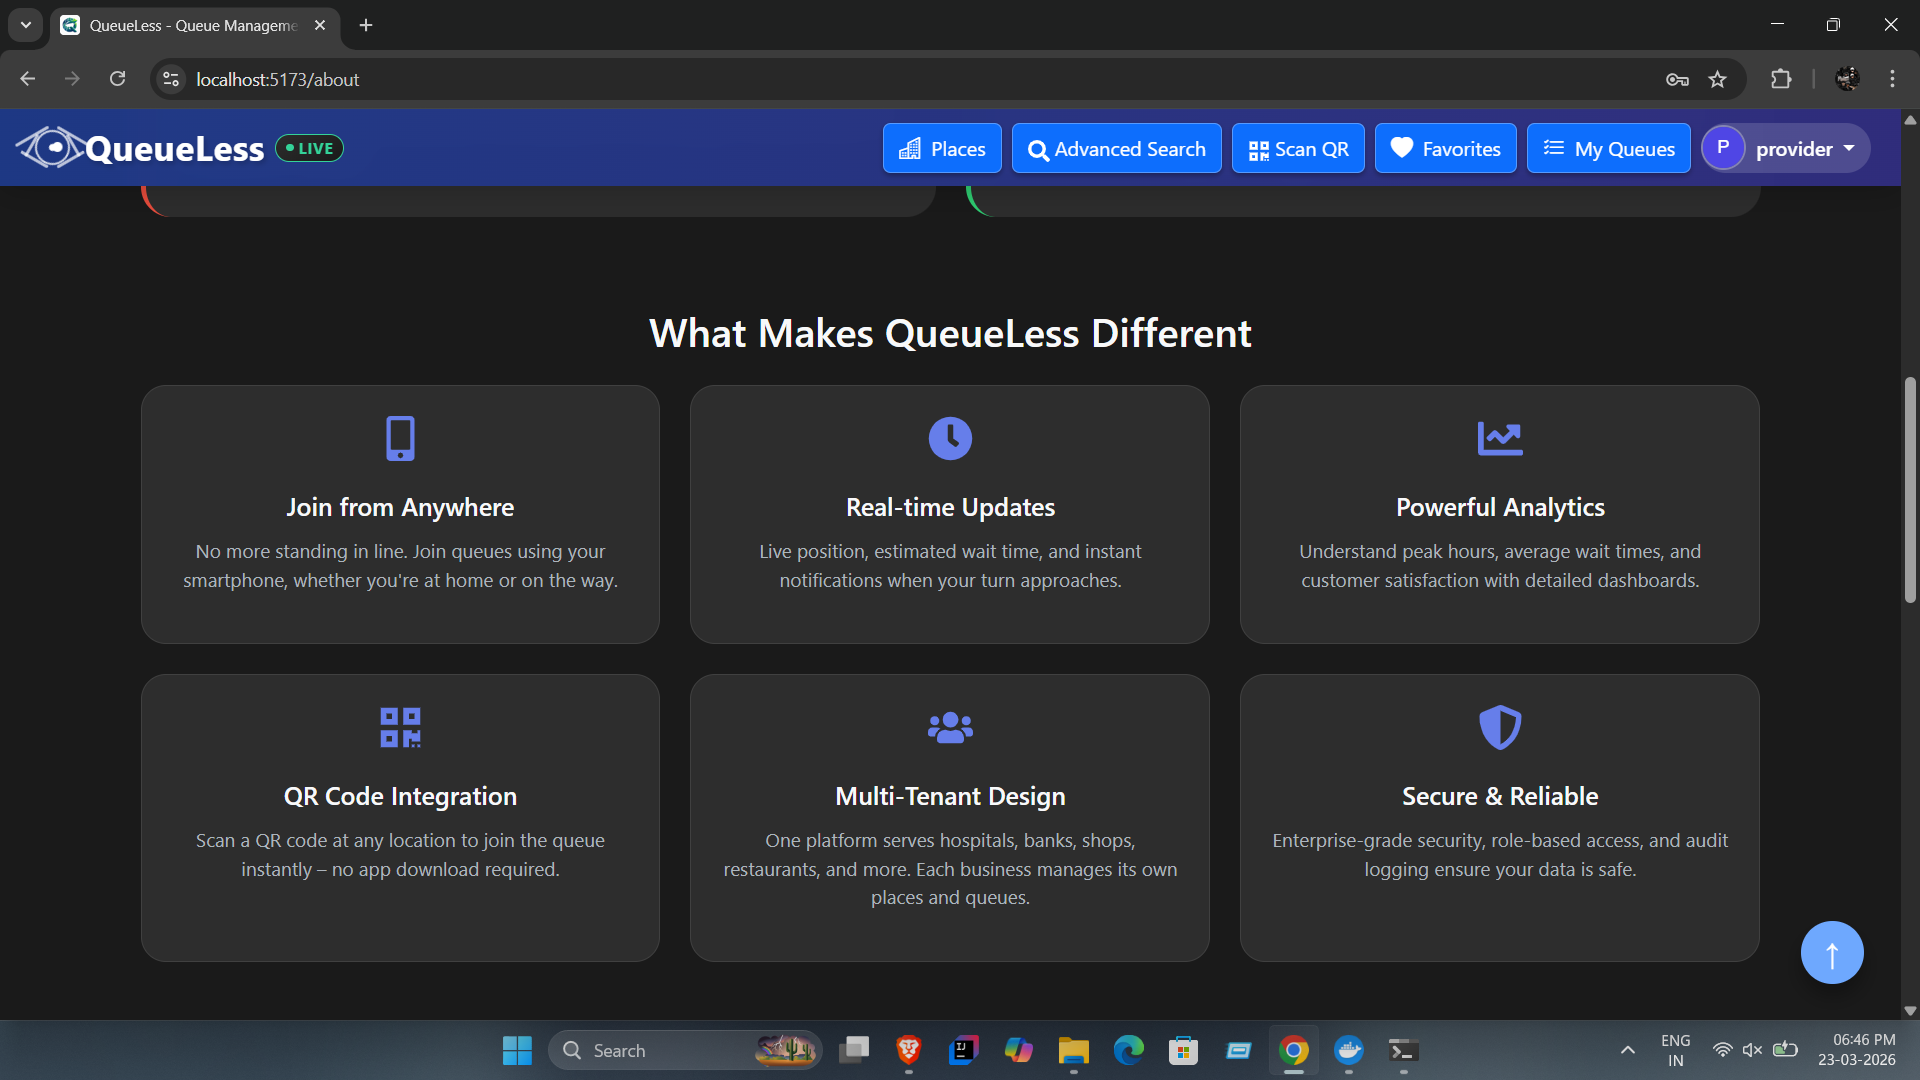Click the scrollbar up arrow
The width and height of the screenshot is (1920, 1080).
click(x=1910, y=120)
